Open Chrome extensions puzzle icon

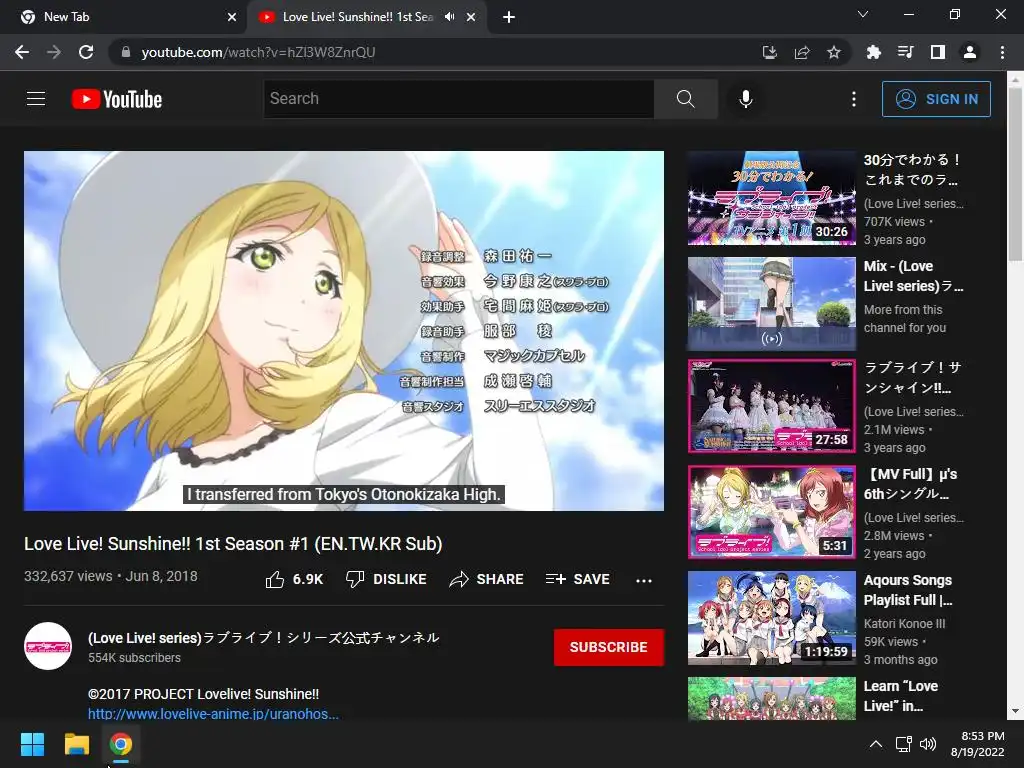[873, 52]
